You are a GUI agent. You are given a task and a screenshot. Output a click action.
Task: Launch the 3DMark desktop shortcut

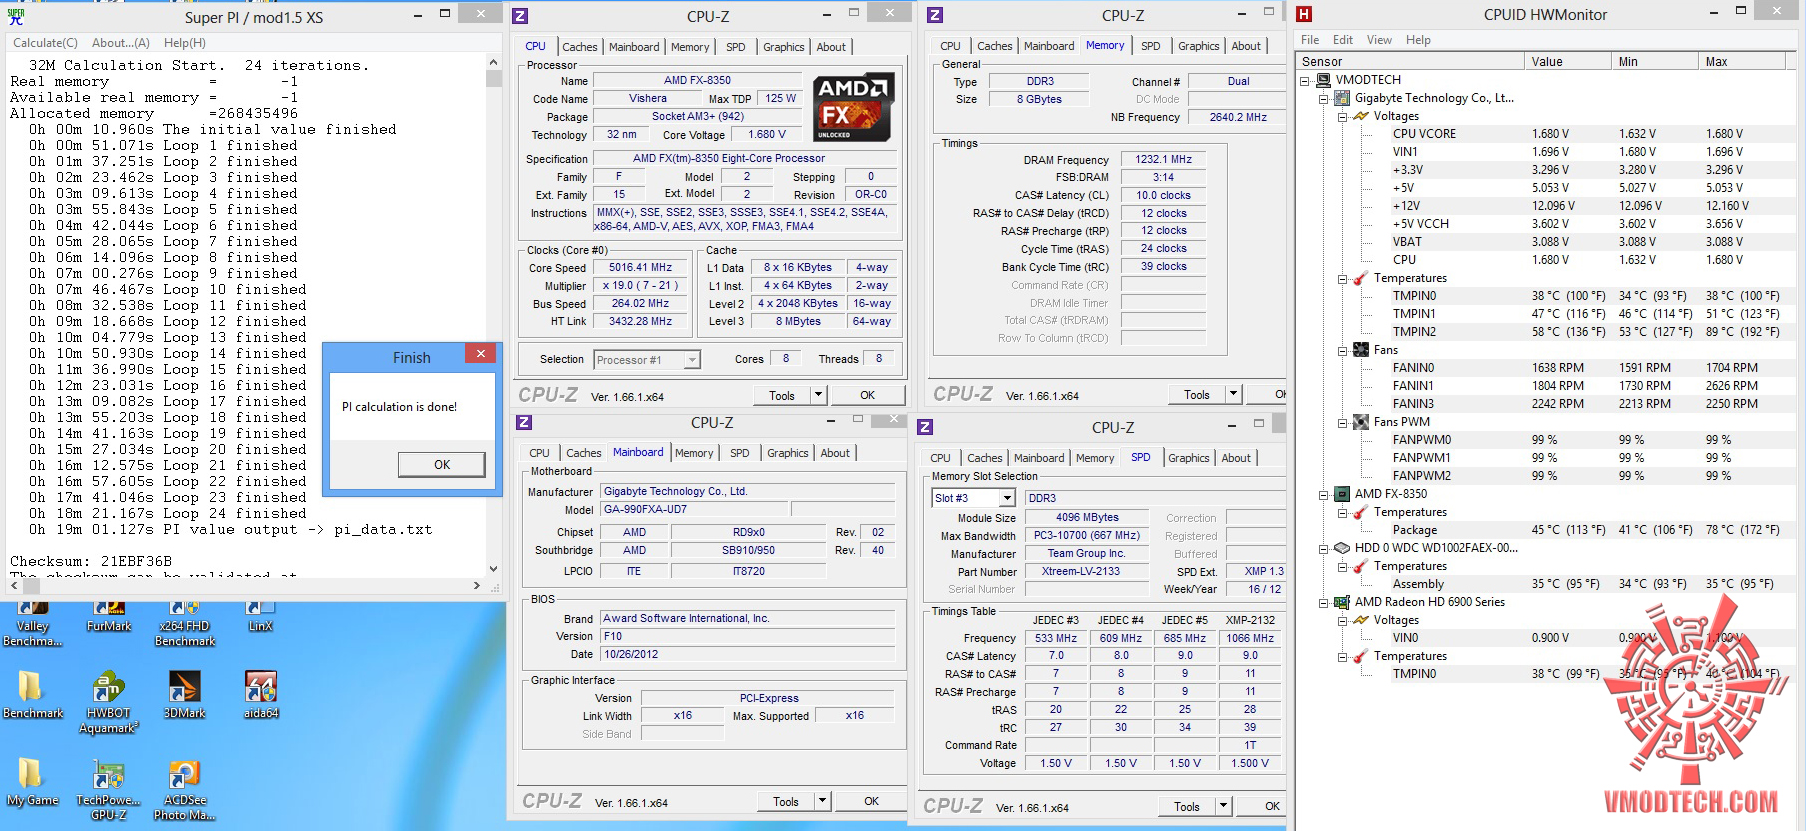[185, 696]
